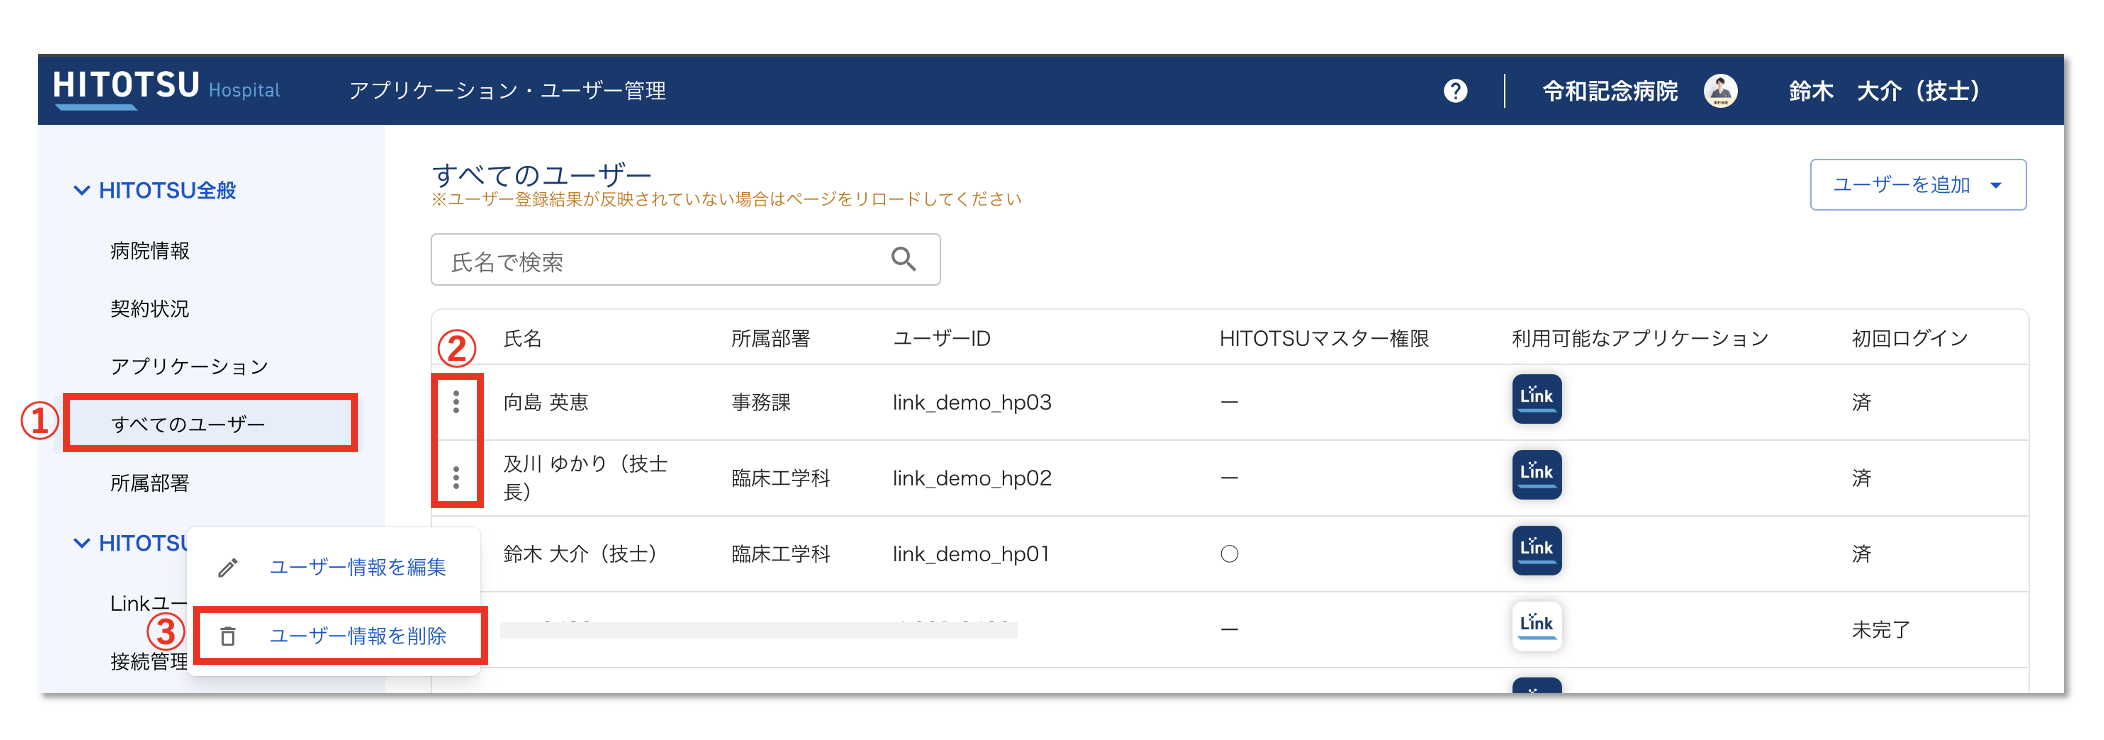Select すべてのユーザー in sidebar
Screen dimensions: 2104x740
(188, 424)
